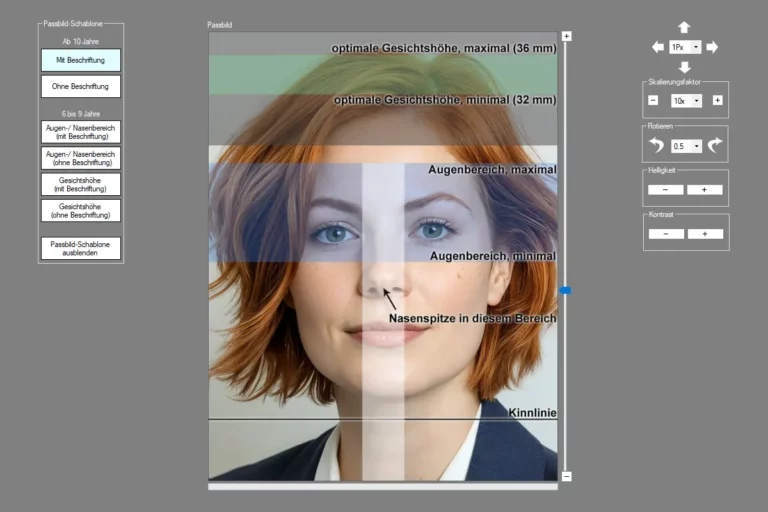Move the image up with the up arrow

pyautogui.click(x=684, y=27)
